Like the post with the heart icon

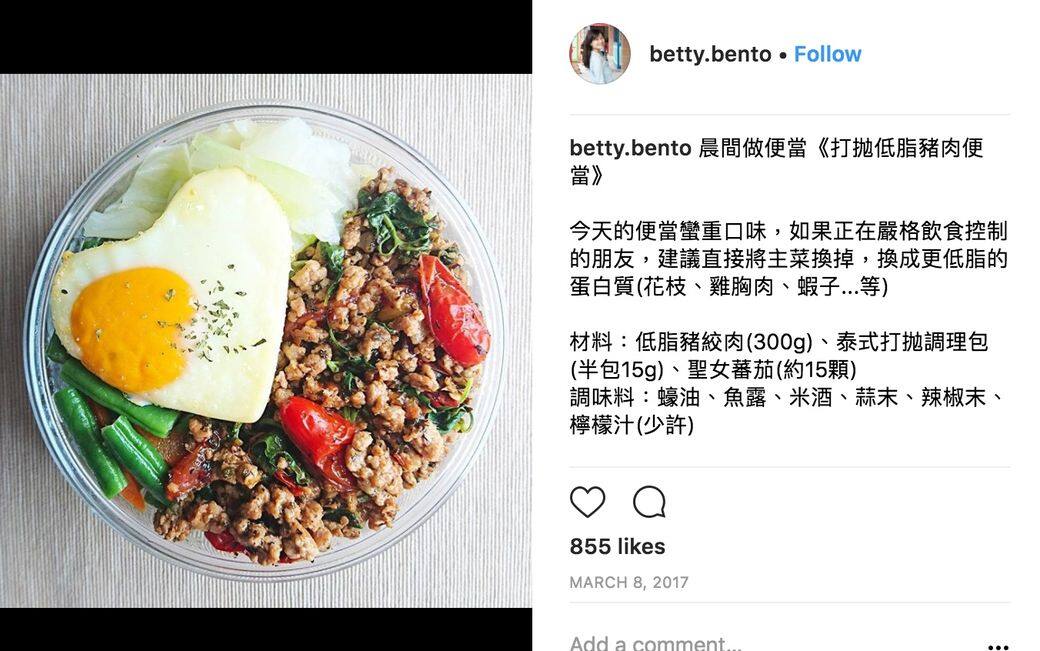point(588,502)
